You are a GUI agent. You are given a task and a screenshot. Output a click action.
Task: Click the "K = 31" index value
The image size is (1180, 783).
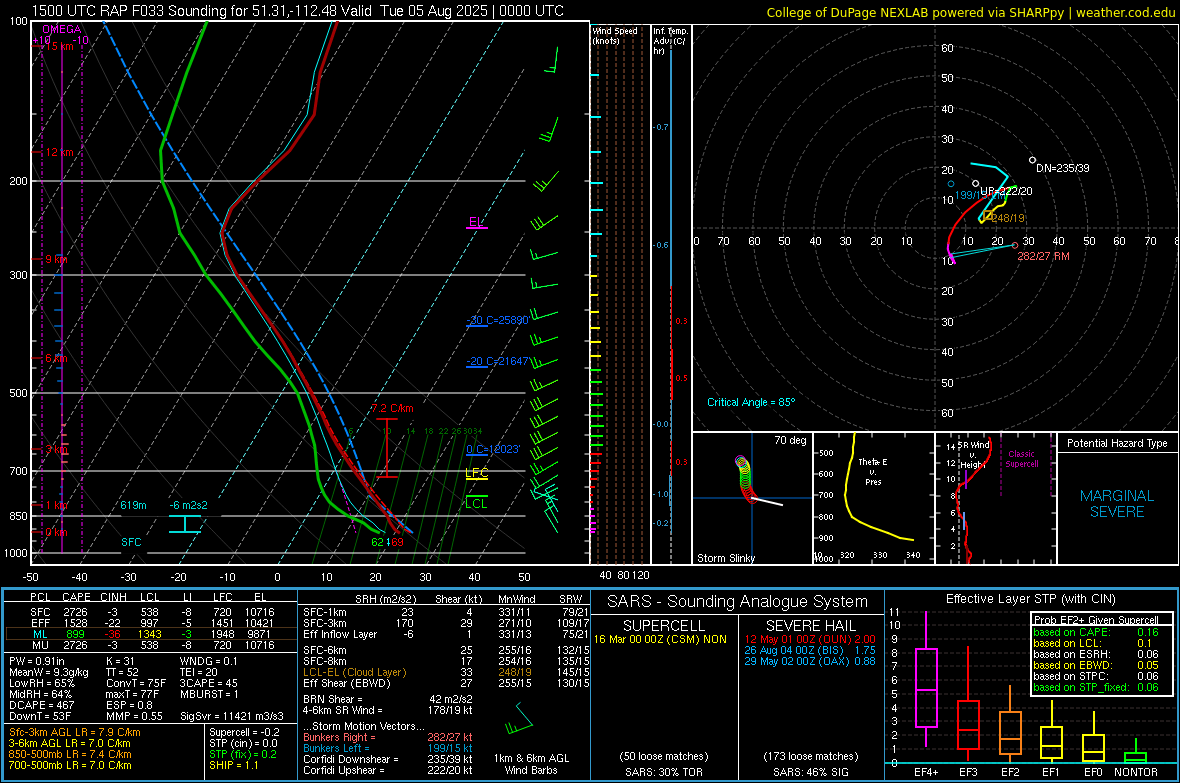click(x=120, y=661)
